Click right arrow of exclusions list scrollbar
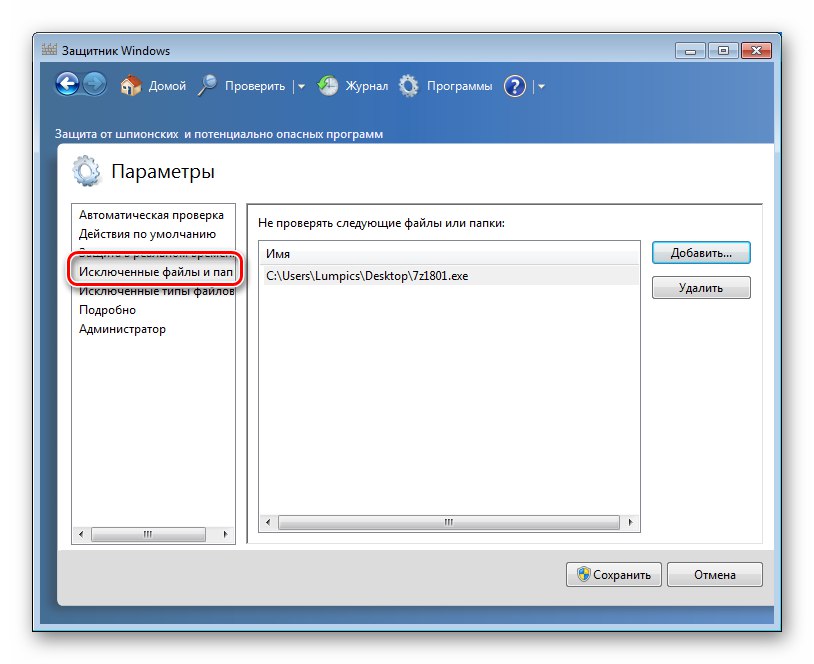Image resolution: width=814 pixels, height=664 pixels. click(x=630, y=522)
